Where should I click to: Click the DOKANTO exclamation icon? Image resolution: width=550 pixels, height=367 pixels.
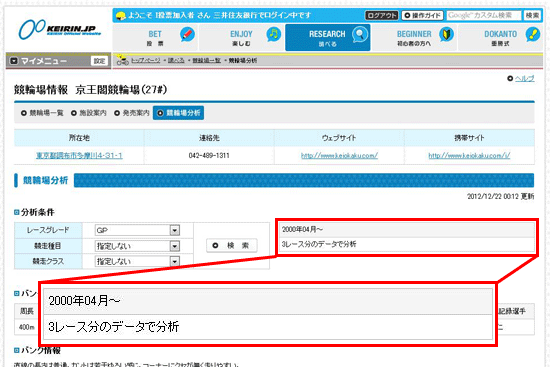[x=532, y=34]
